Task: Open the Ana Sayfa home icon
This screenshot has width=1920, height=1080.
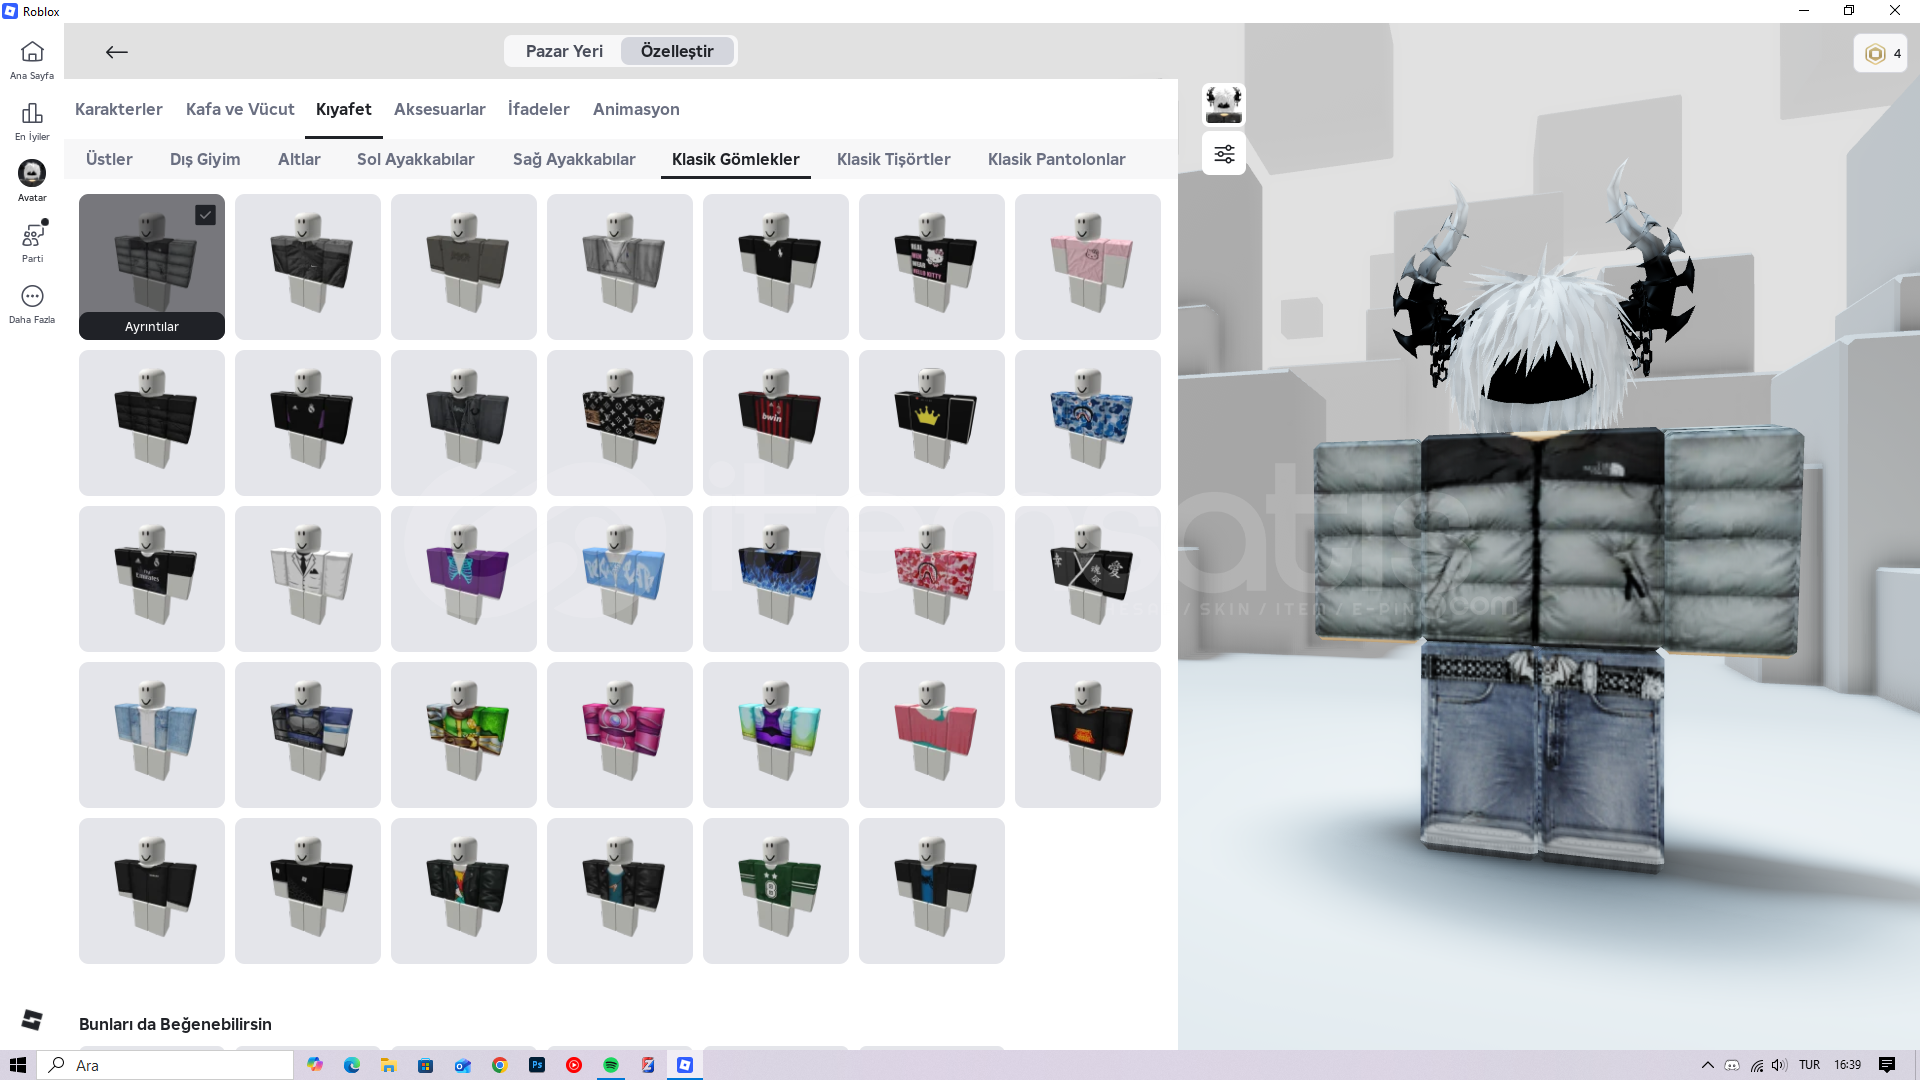Action: [32, 52]
